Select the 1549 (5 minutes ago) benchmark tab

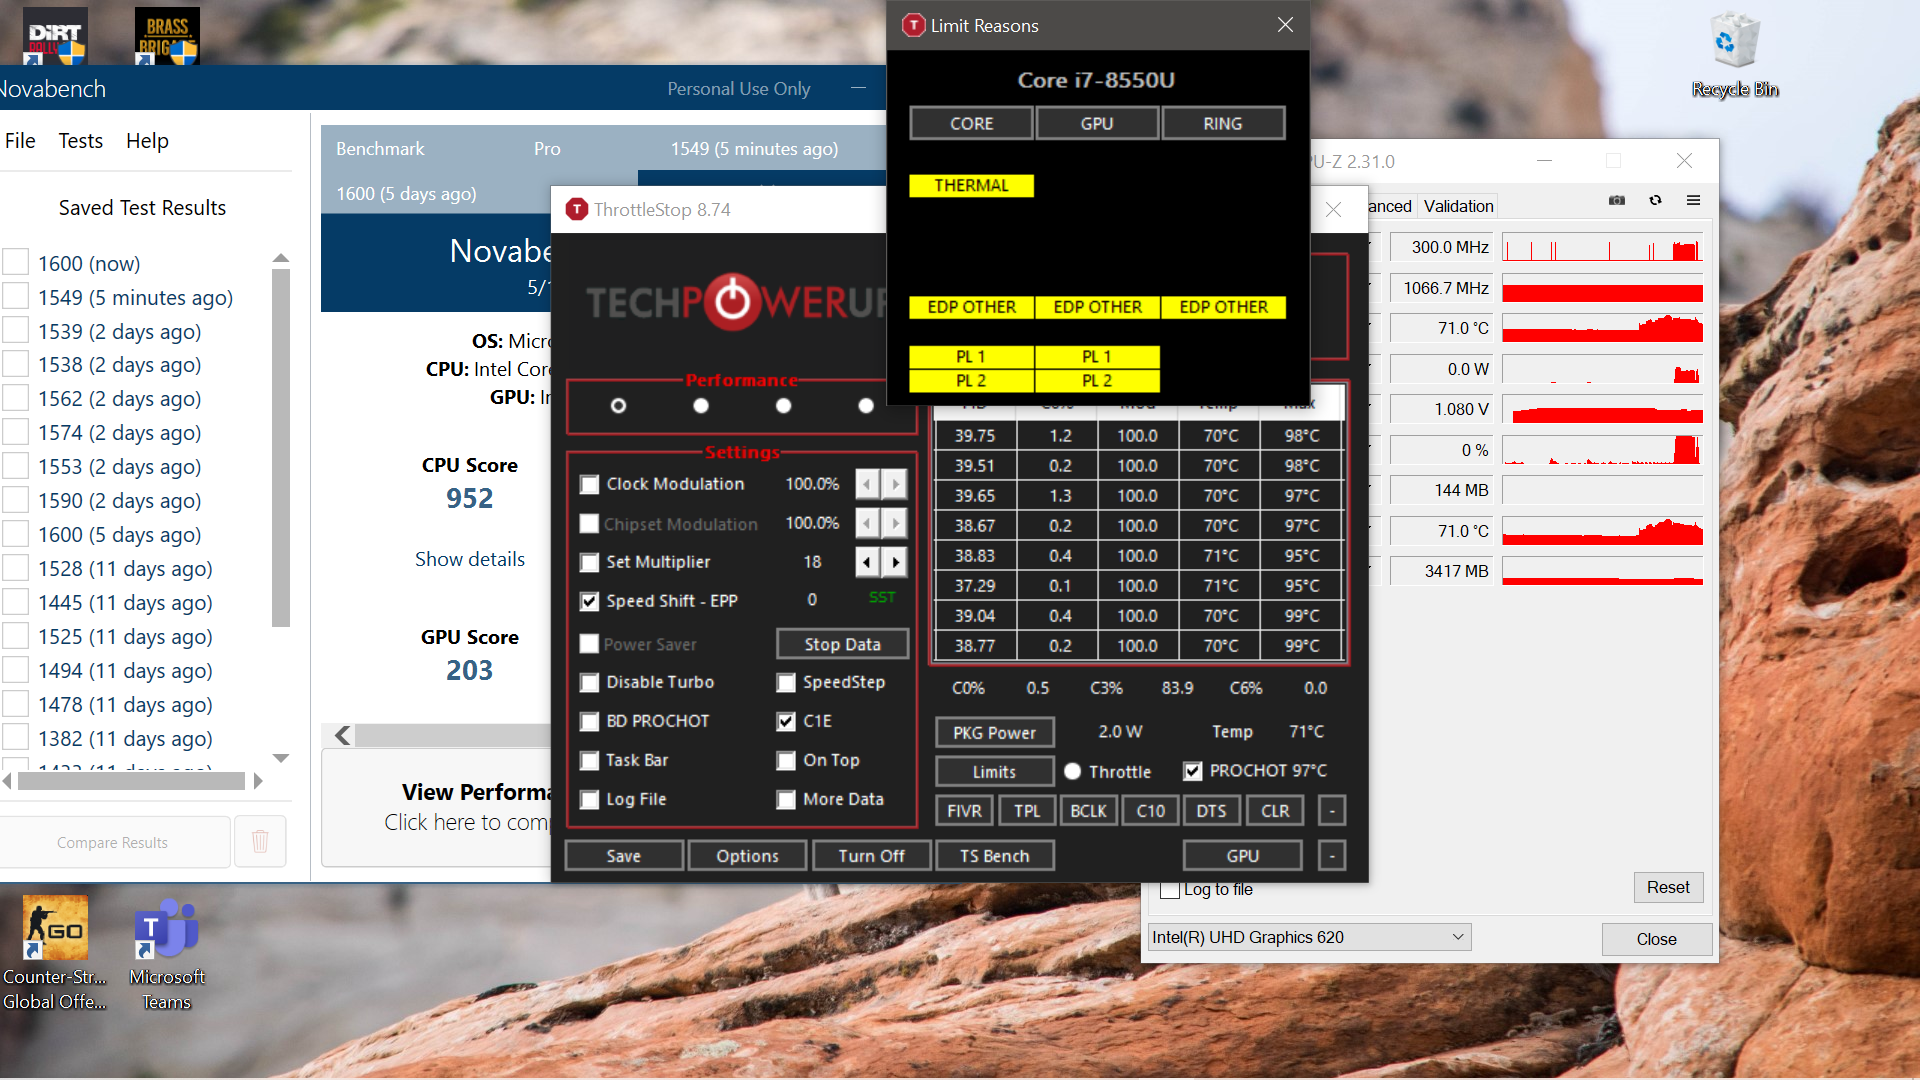754,149
